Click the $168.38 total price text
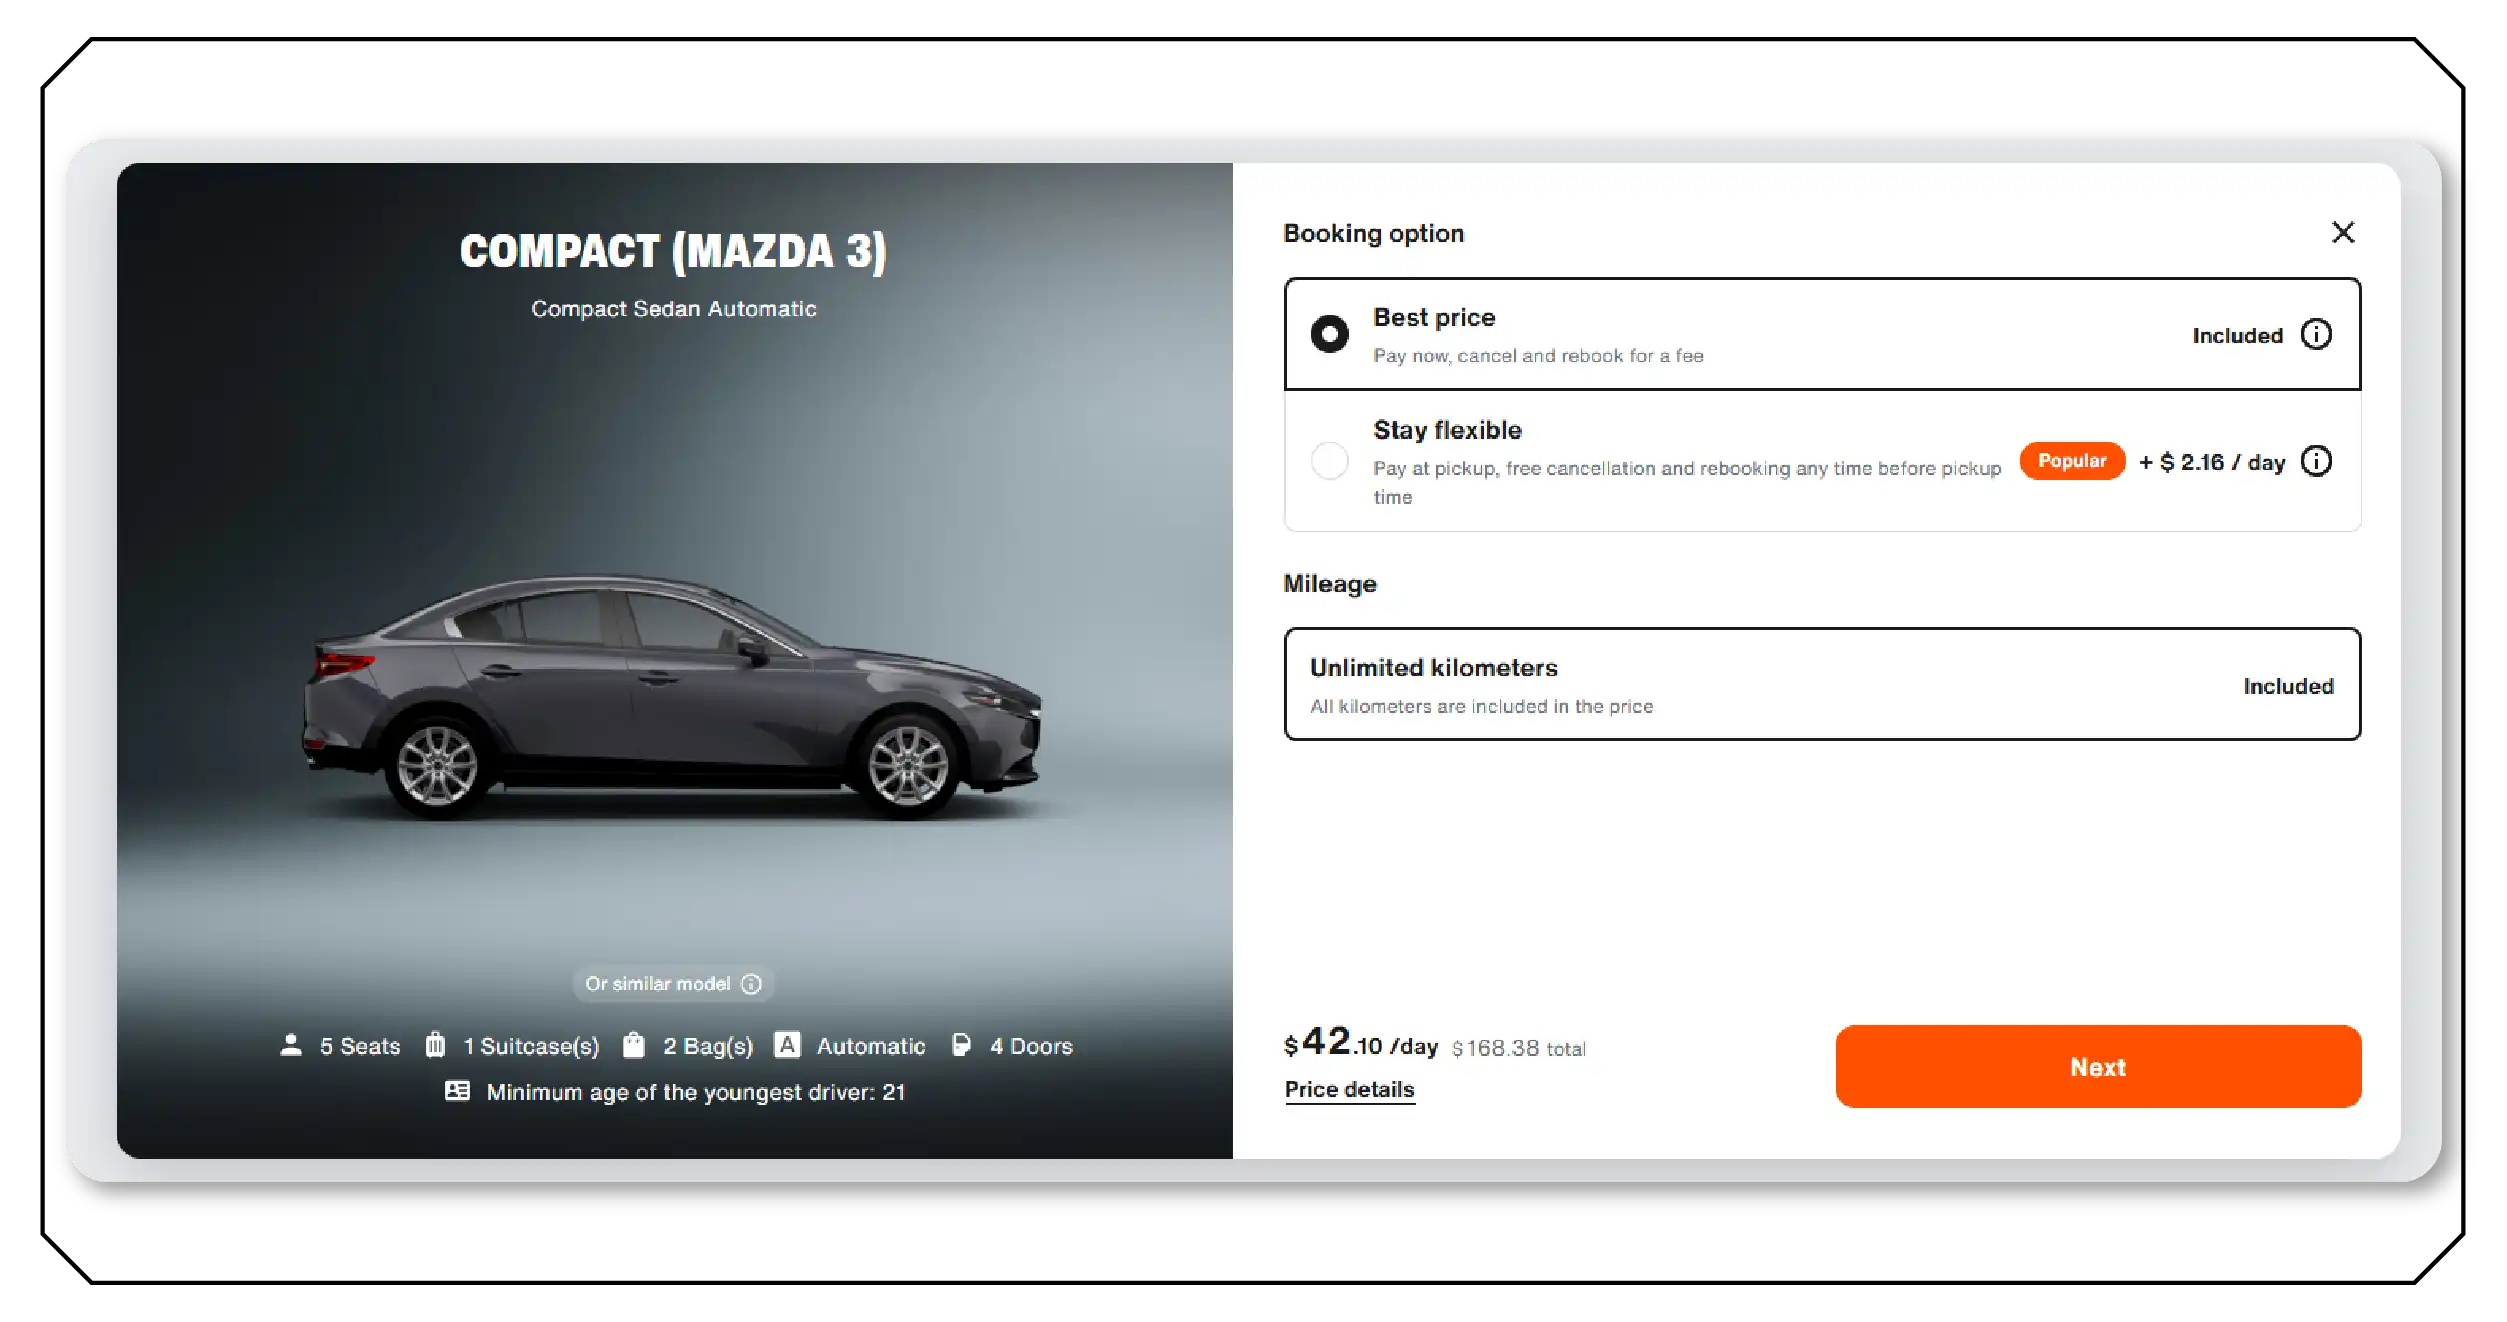The image size is (2507, 1322). pos(1517,1048)
